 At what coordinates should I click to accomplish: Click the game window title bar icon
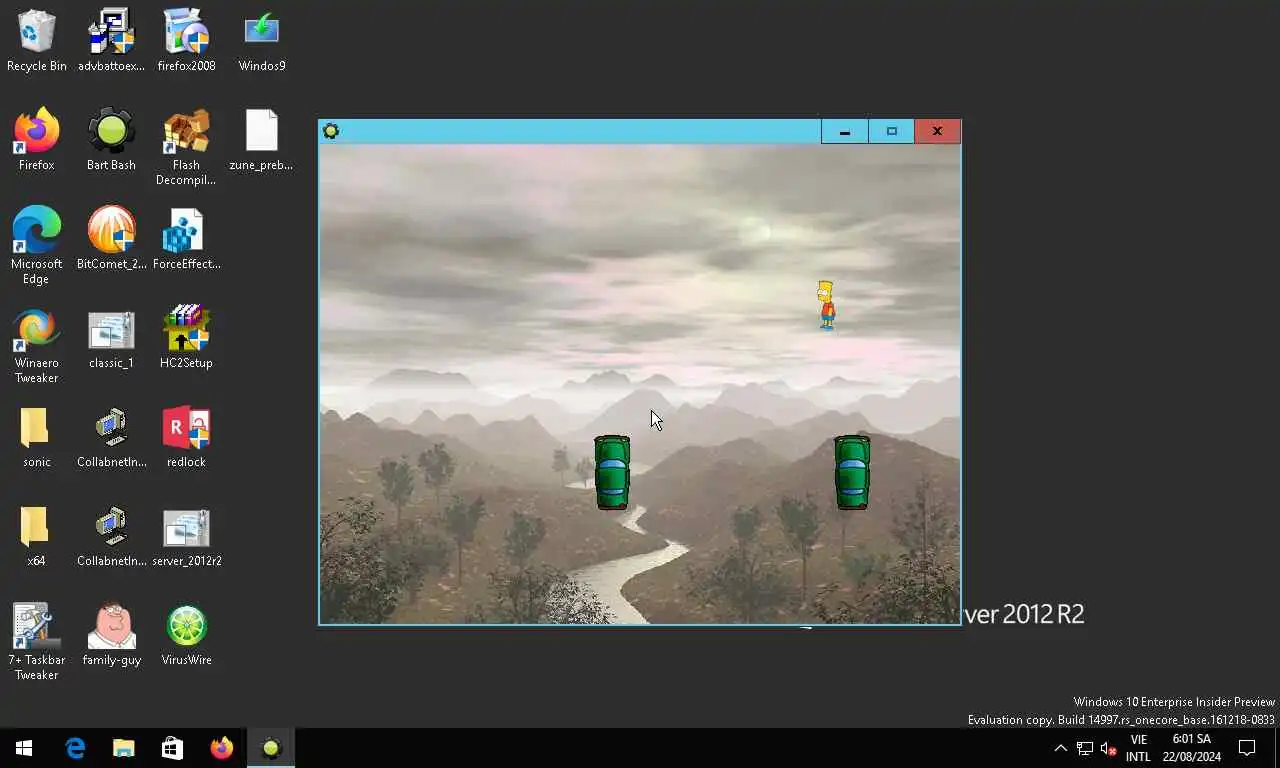coord(331,131)
